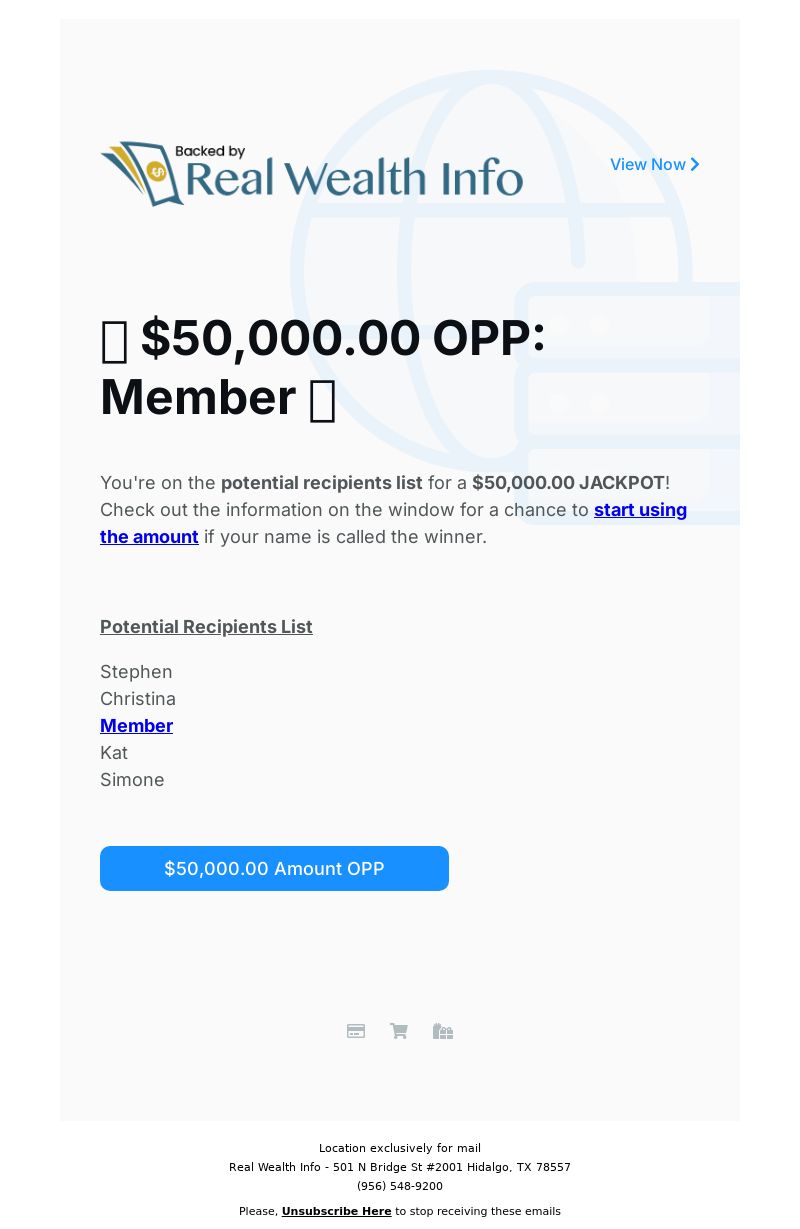This screenshot has height=1229, width=800.
Task: Click the Potential Recipients List heading
Action: click(x=206, y=626)
